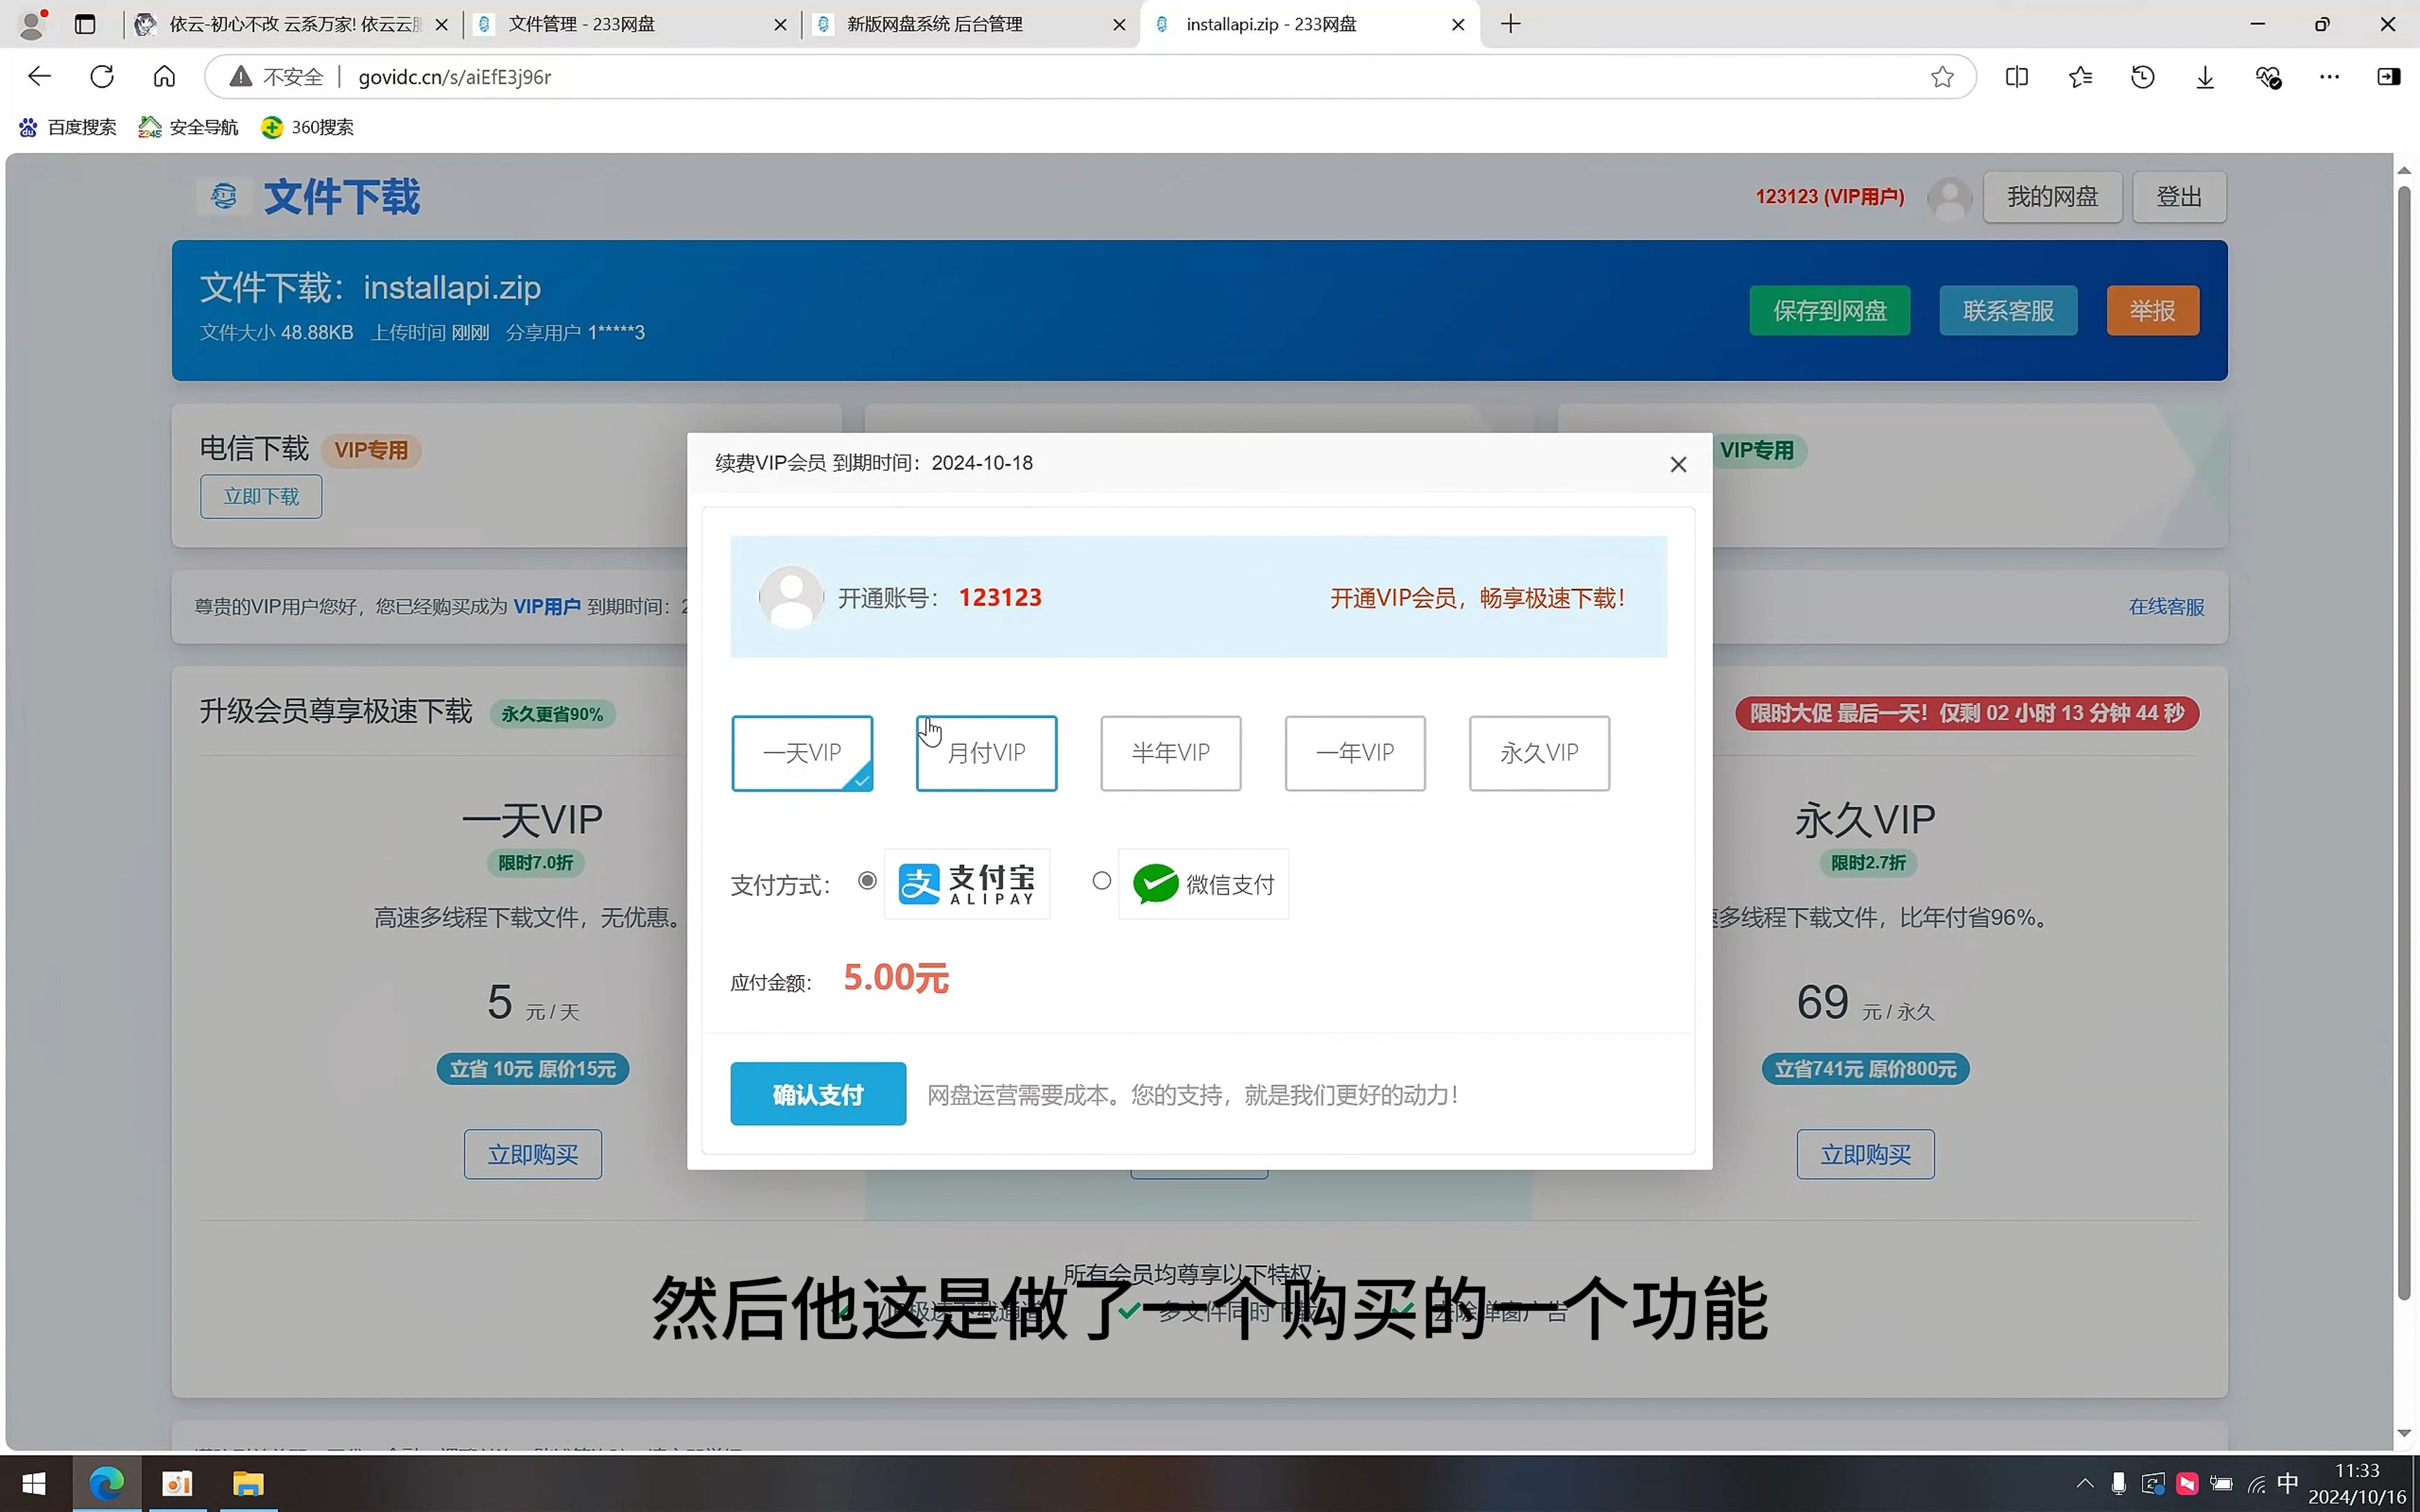Choose the 一天VIP plan option
The image size is (2420, 1512).
coord(802,753)
